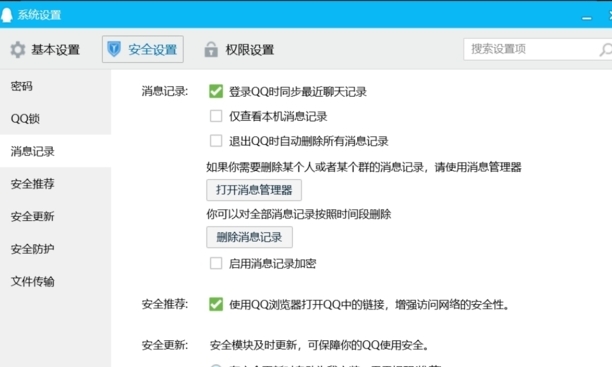This screenshot has width=612, height=367.
Task: Click the 安全更新: section label
Action: coord(165,345)
